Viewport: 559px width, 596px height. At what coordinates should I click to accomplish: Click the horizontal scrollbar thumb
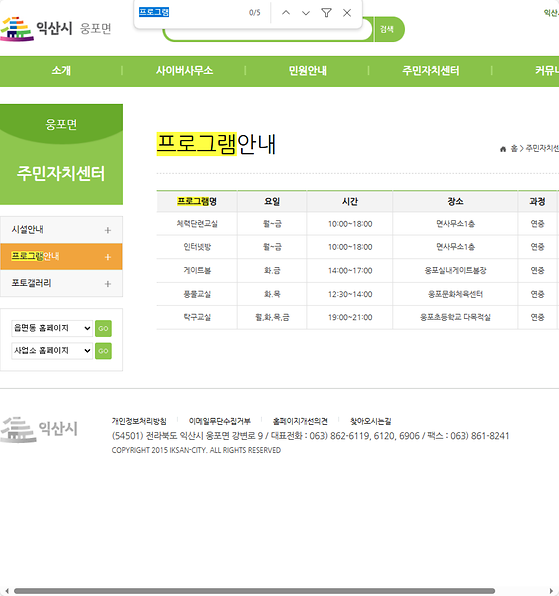254,591
